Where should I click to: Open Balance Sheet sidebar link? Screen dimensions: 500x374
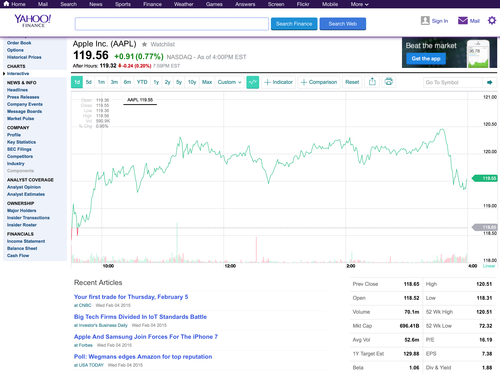pyautogui.click(x=22, y=248)
